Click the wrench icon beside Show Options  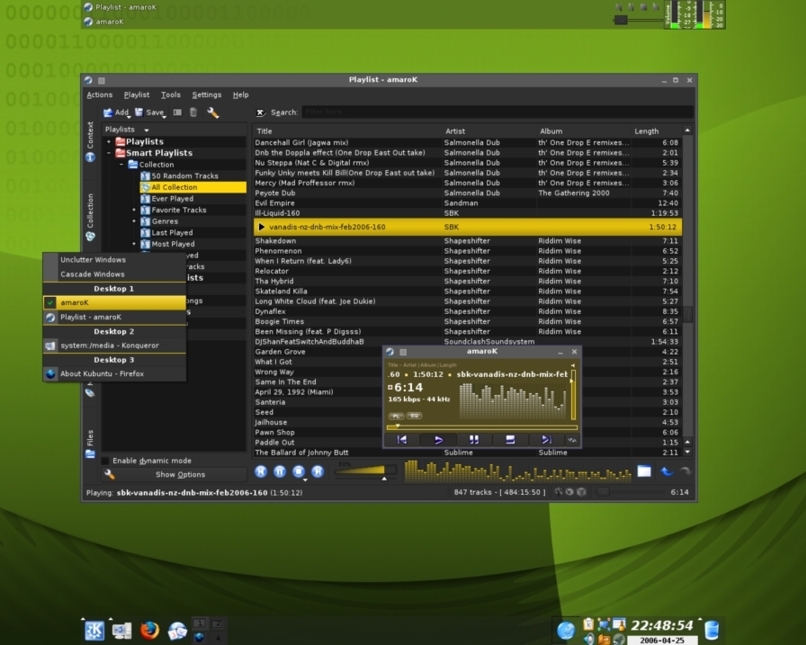pos(109,474)
